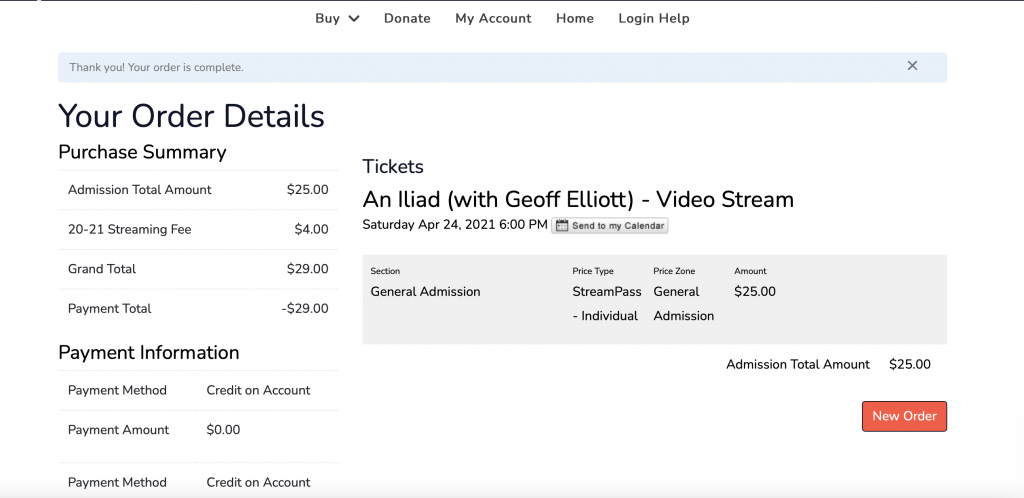1024x498 pixels.
Task: Navigate to Home in the top menu
Action: pyautogui.click(x=575, y=18)
